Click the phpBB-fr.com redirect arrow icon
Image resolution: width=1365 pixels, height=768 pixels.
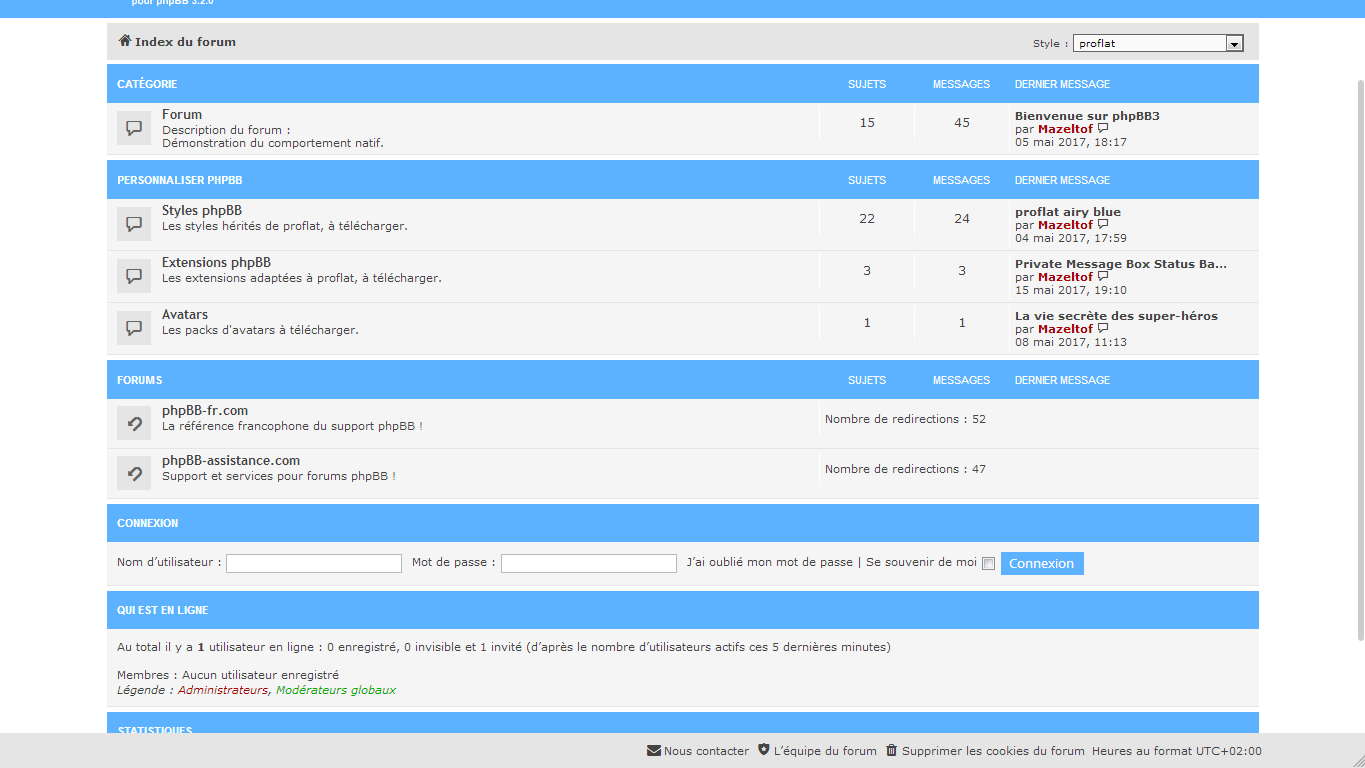[x=134, y=423]
